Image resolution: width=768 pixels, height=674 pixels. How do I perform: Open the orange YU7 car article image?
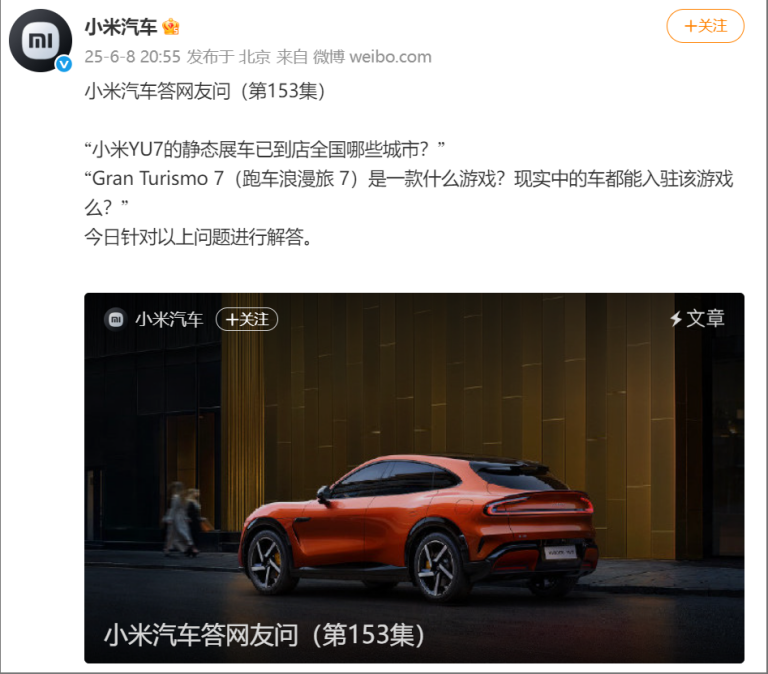pos(414,478)
